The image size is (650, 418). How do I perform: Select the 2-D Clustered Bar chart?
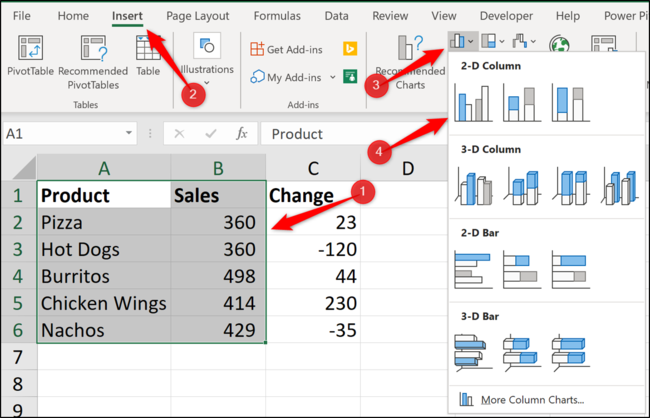click(473, 269)
